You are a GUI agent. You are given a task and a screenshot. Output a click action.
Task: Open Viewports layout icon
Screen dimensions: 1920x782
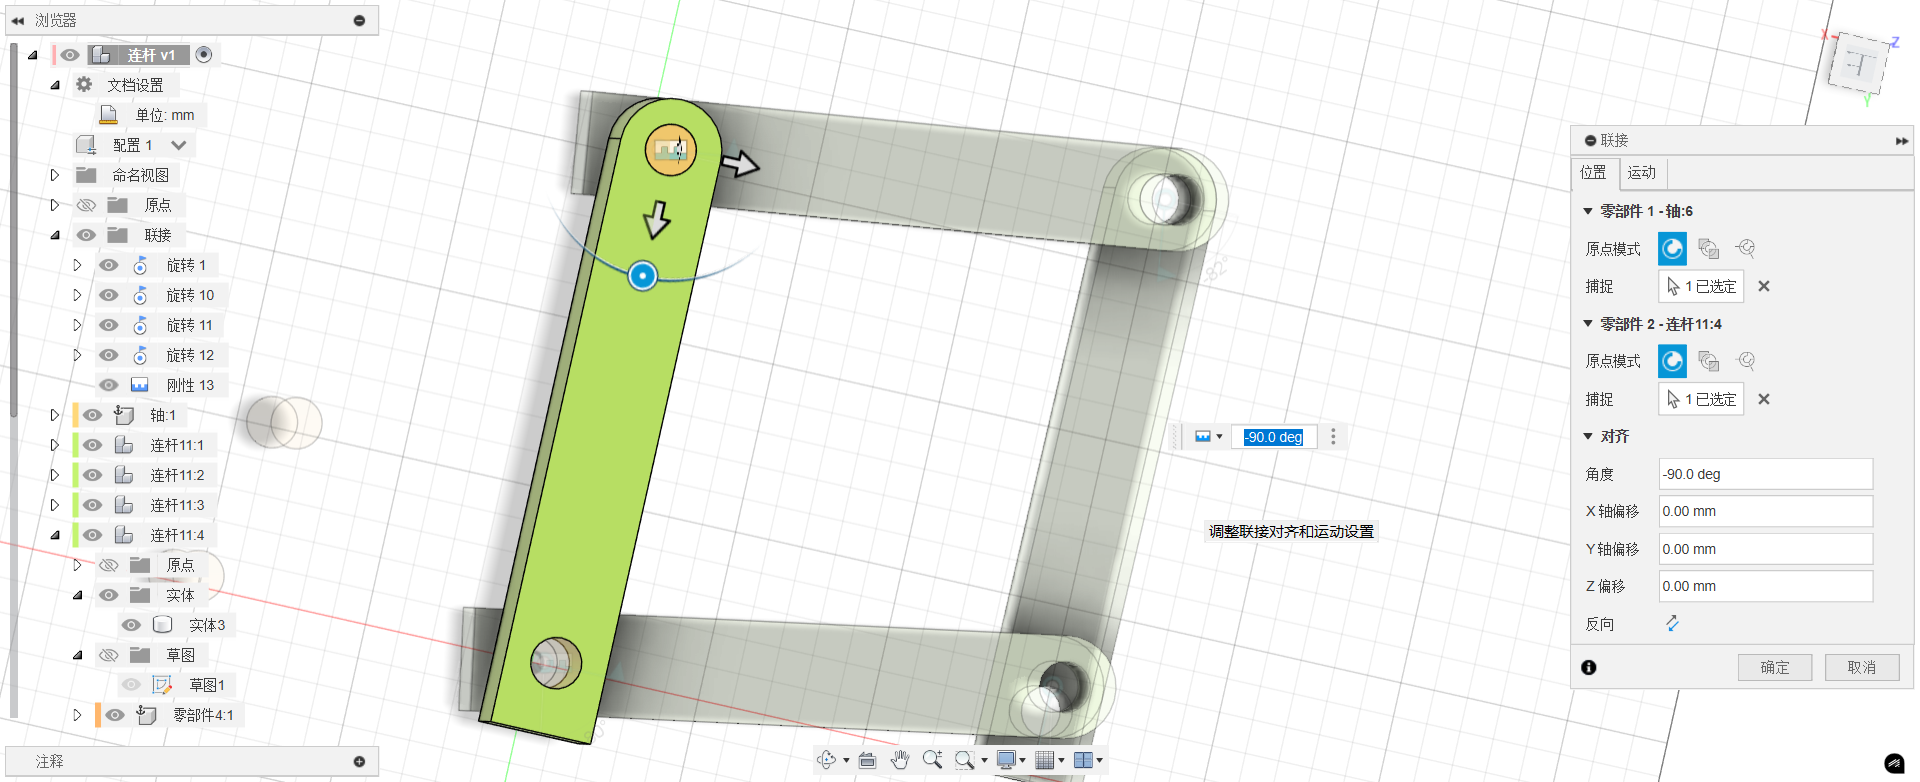1083,760
